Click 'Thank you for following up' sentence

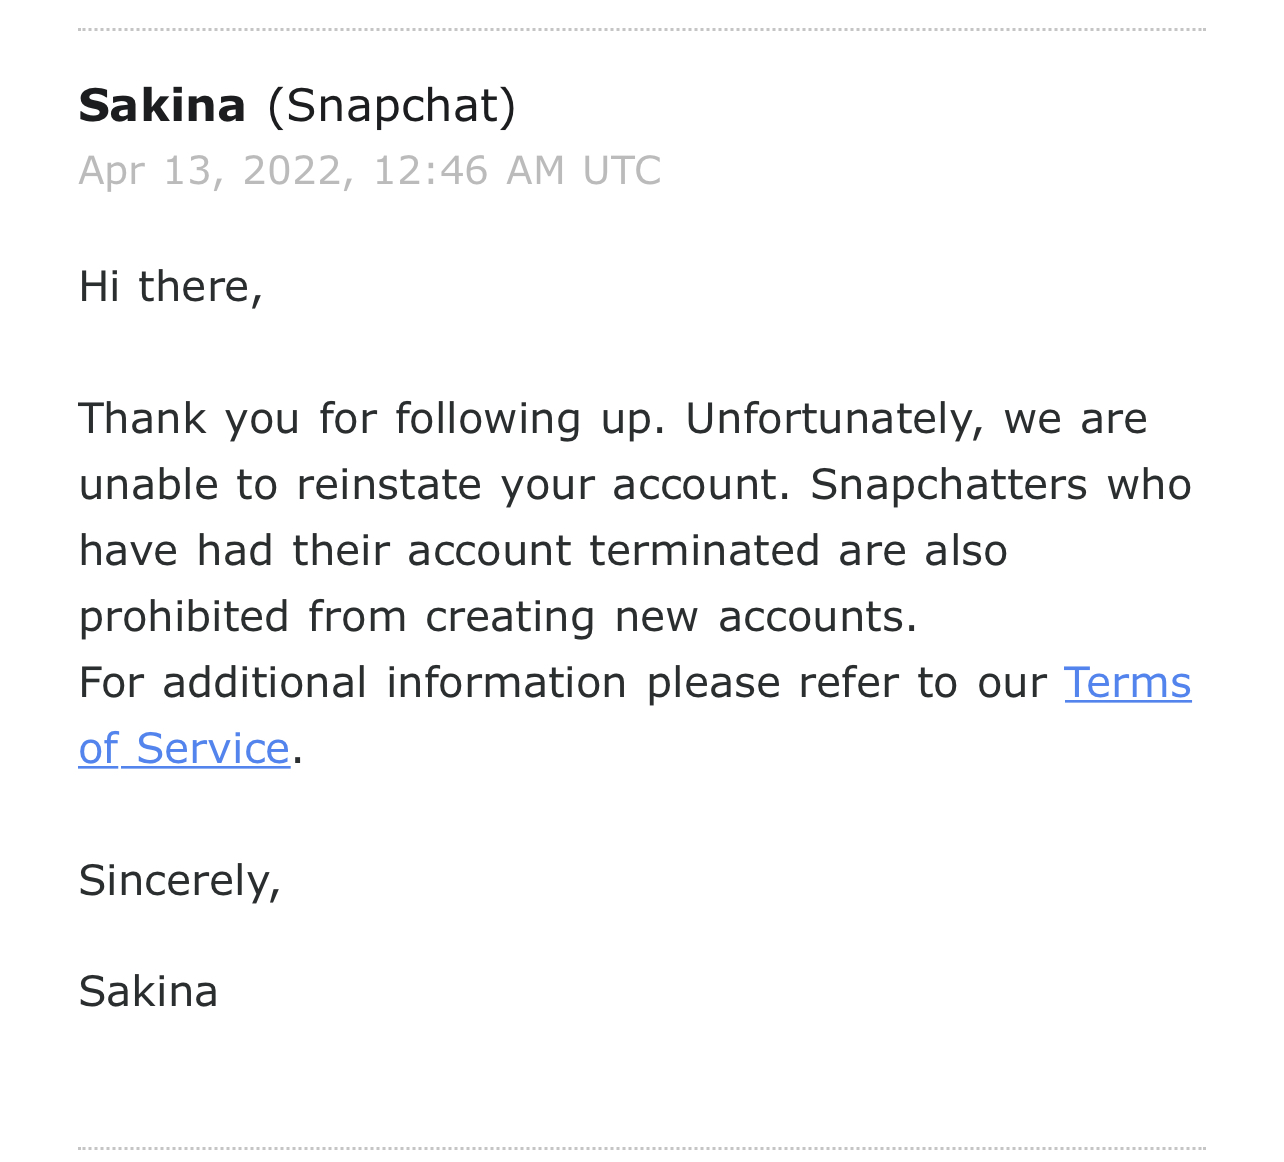[371, 419]
